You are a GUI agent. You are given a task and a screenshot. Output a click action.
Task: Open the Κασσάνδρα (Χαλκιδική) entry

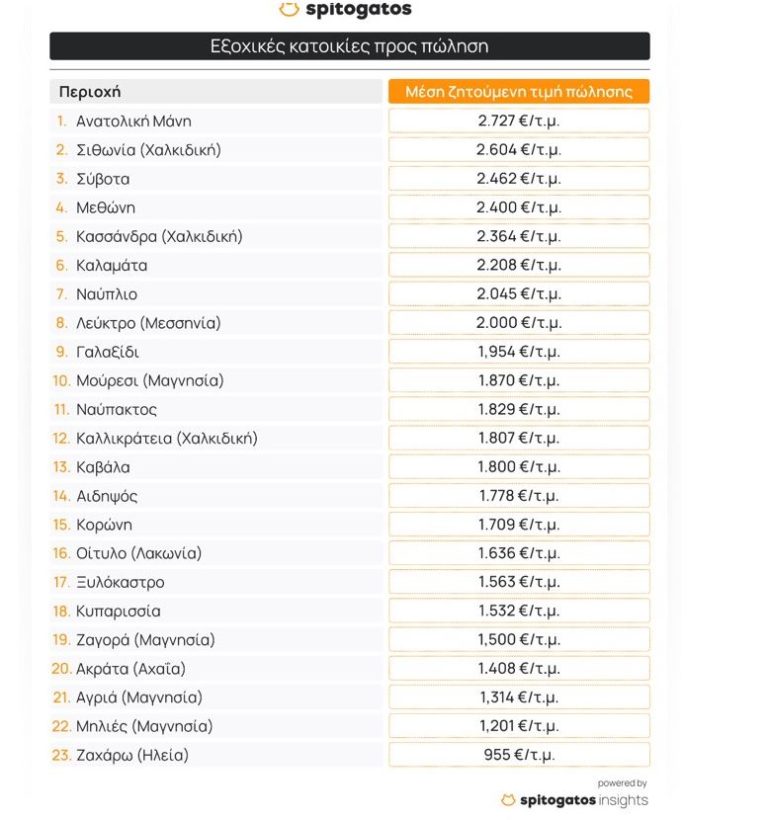click(x=159, y=237)
